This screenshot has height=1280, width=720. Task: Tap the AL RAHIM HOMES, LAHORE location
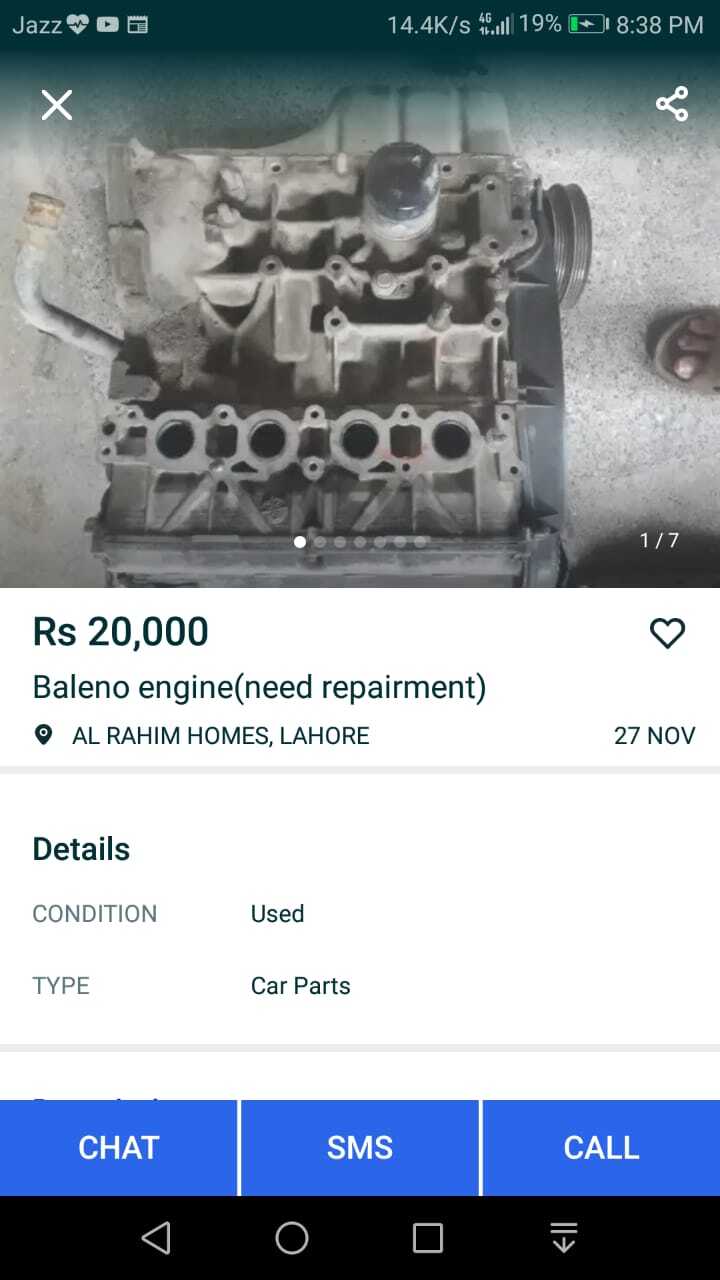(x=221, y=736)
